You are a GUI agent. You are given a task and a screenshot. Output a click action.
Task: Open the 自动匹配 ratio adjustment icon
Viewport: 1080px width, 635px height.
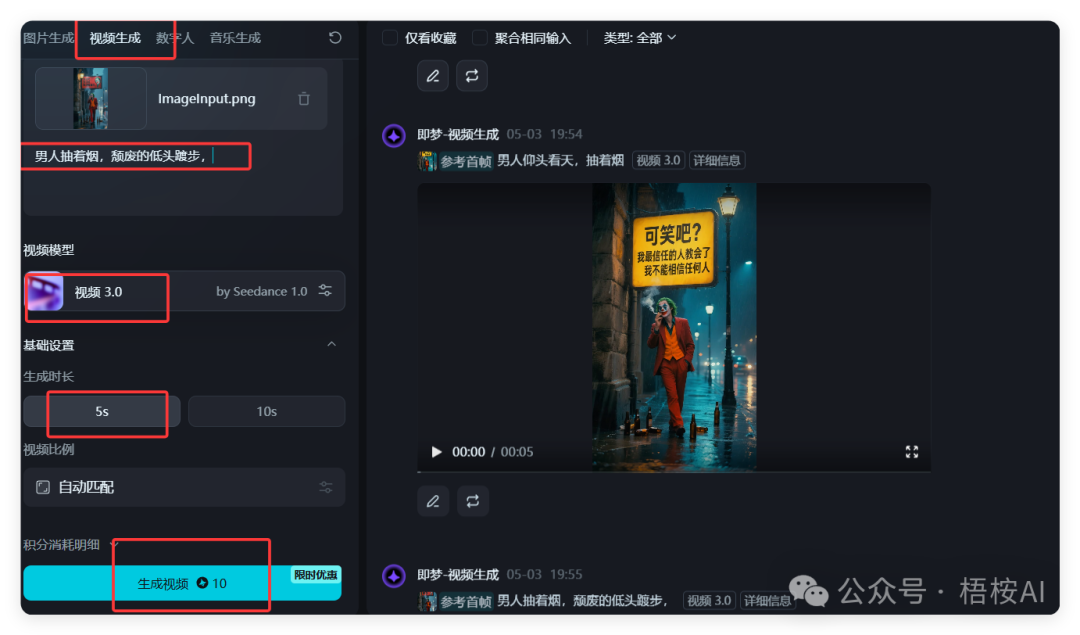[x=325, y=487]
